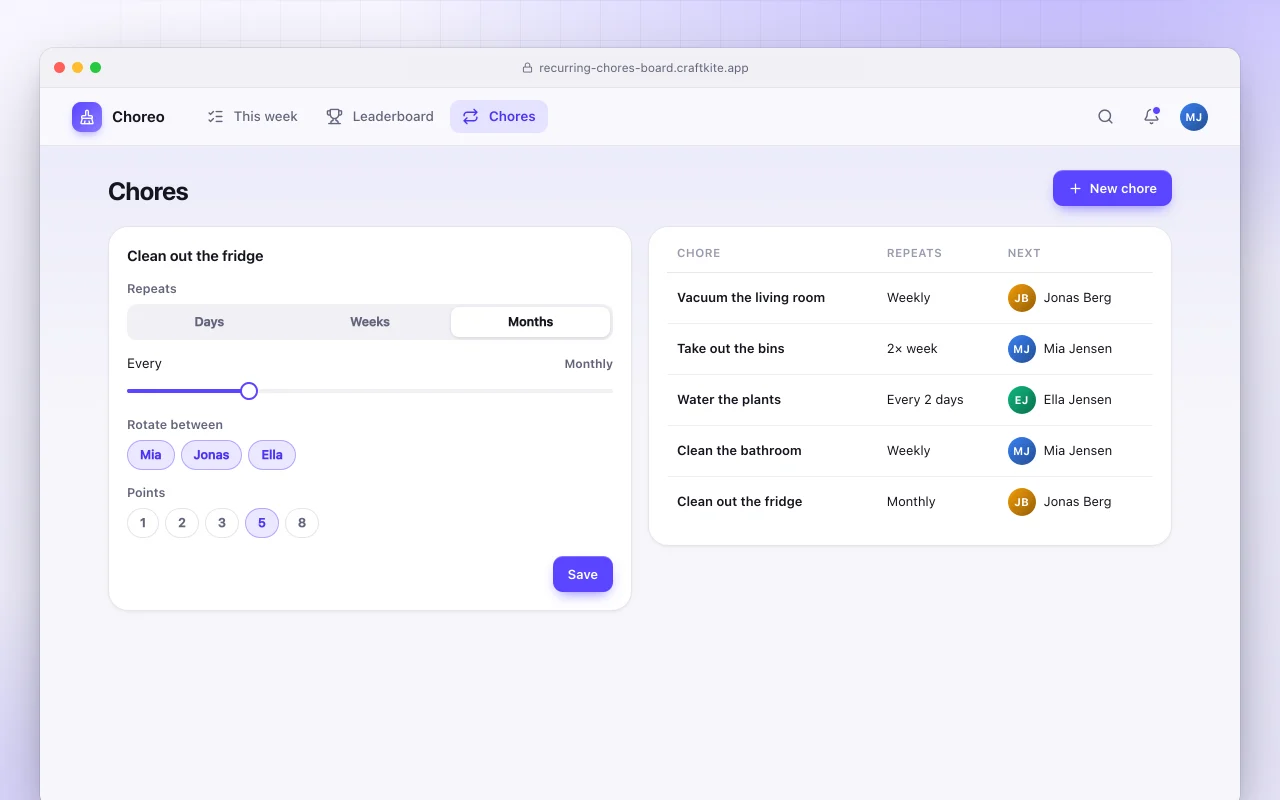
Task: Click Jonas Berg's avatar in Vacuum row
Action: pos(1022,298)
